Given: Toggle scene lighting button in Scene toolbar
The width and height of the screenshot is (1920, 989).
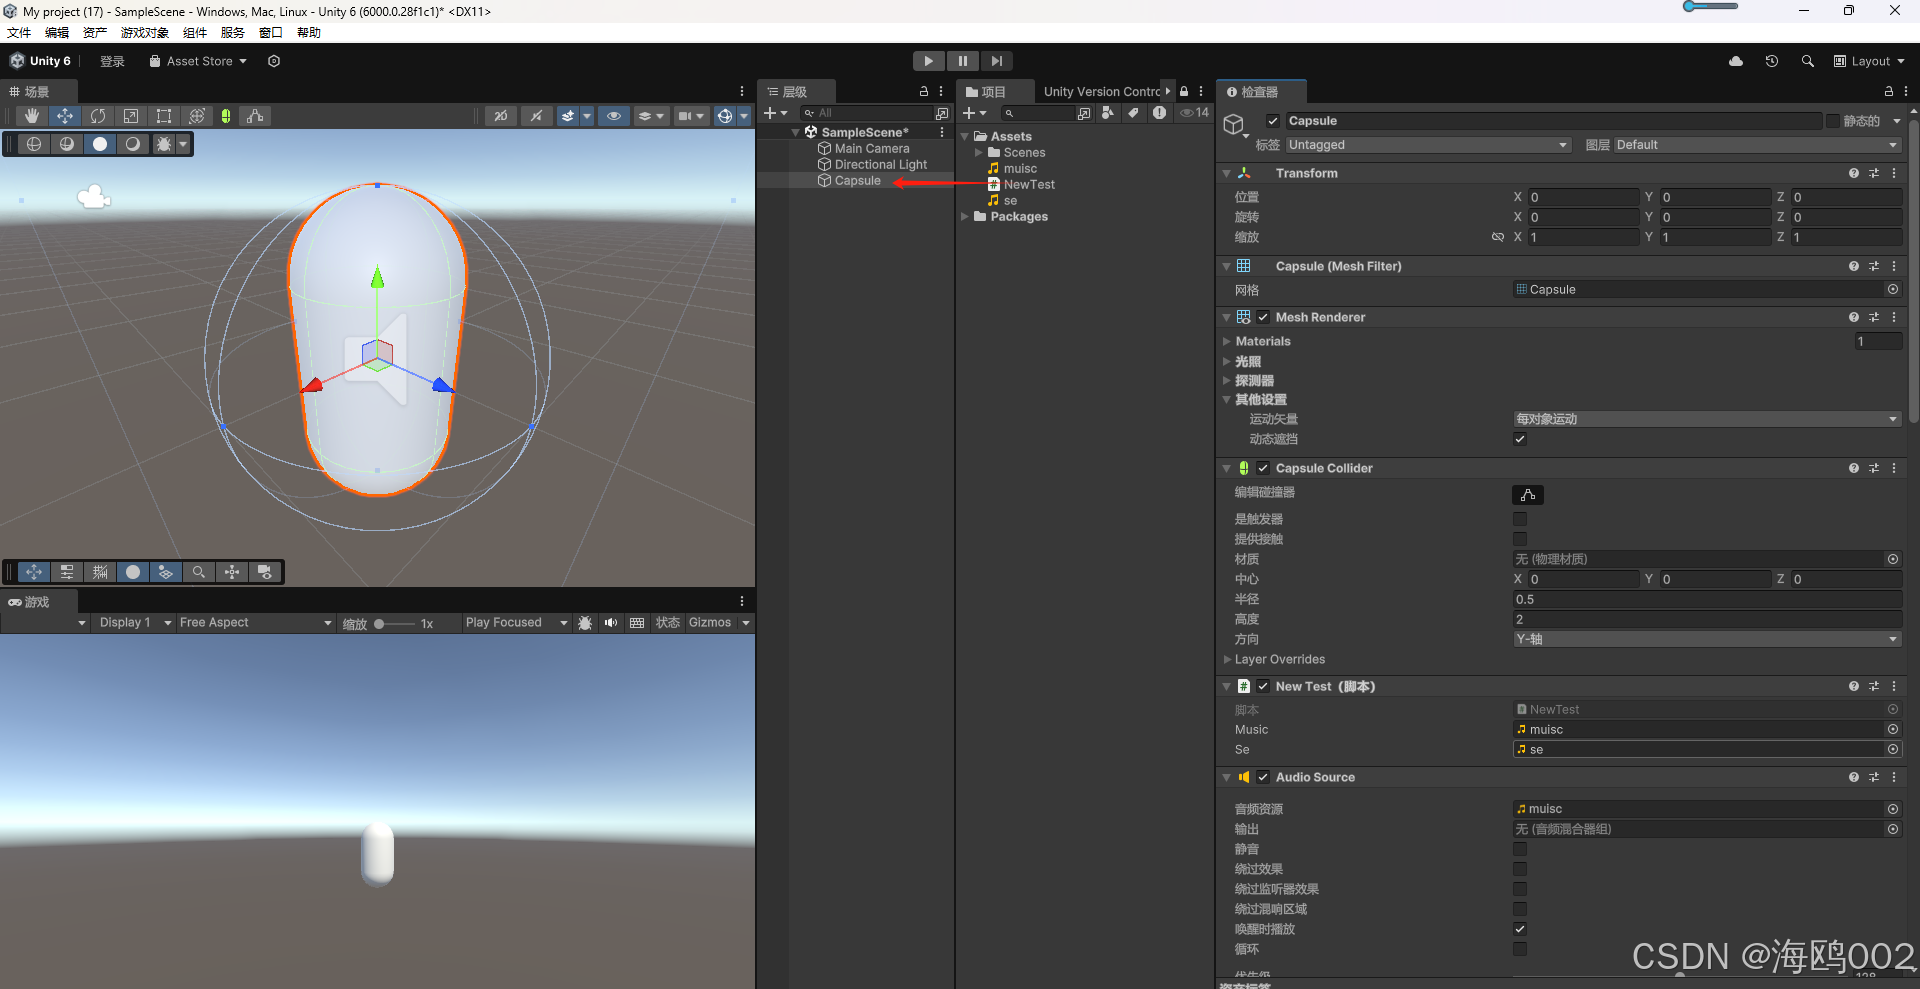Looking at the screenshot, I should [x=536, y=116].
